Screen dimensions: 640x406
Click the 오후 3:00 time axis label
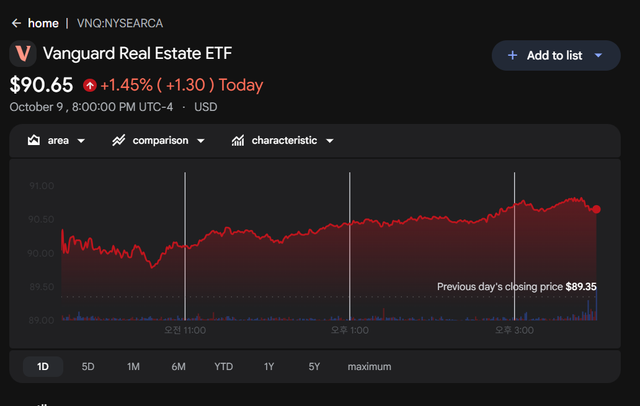coord(514,330)
